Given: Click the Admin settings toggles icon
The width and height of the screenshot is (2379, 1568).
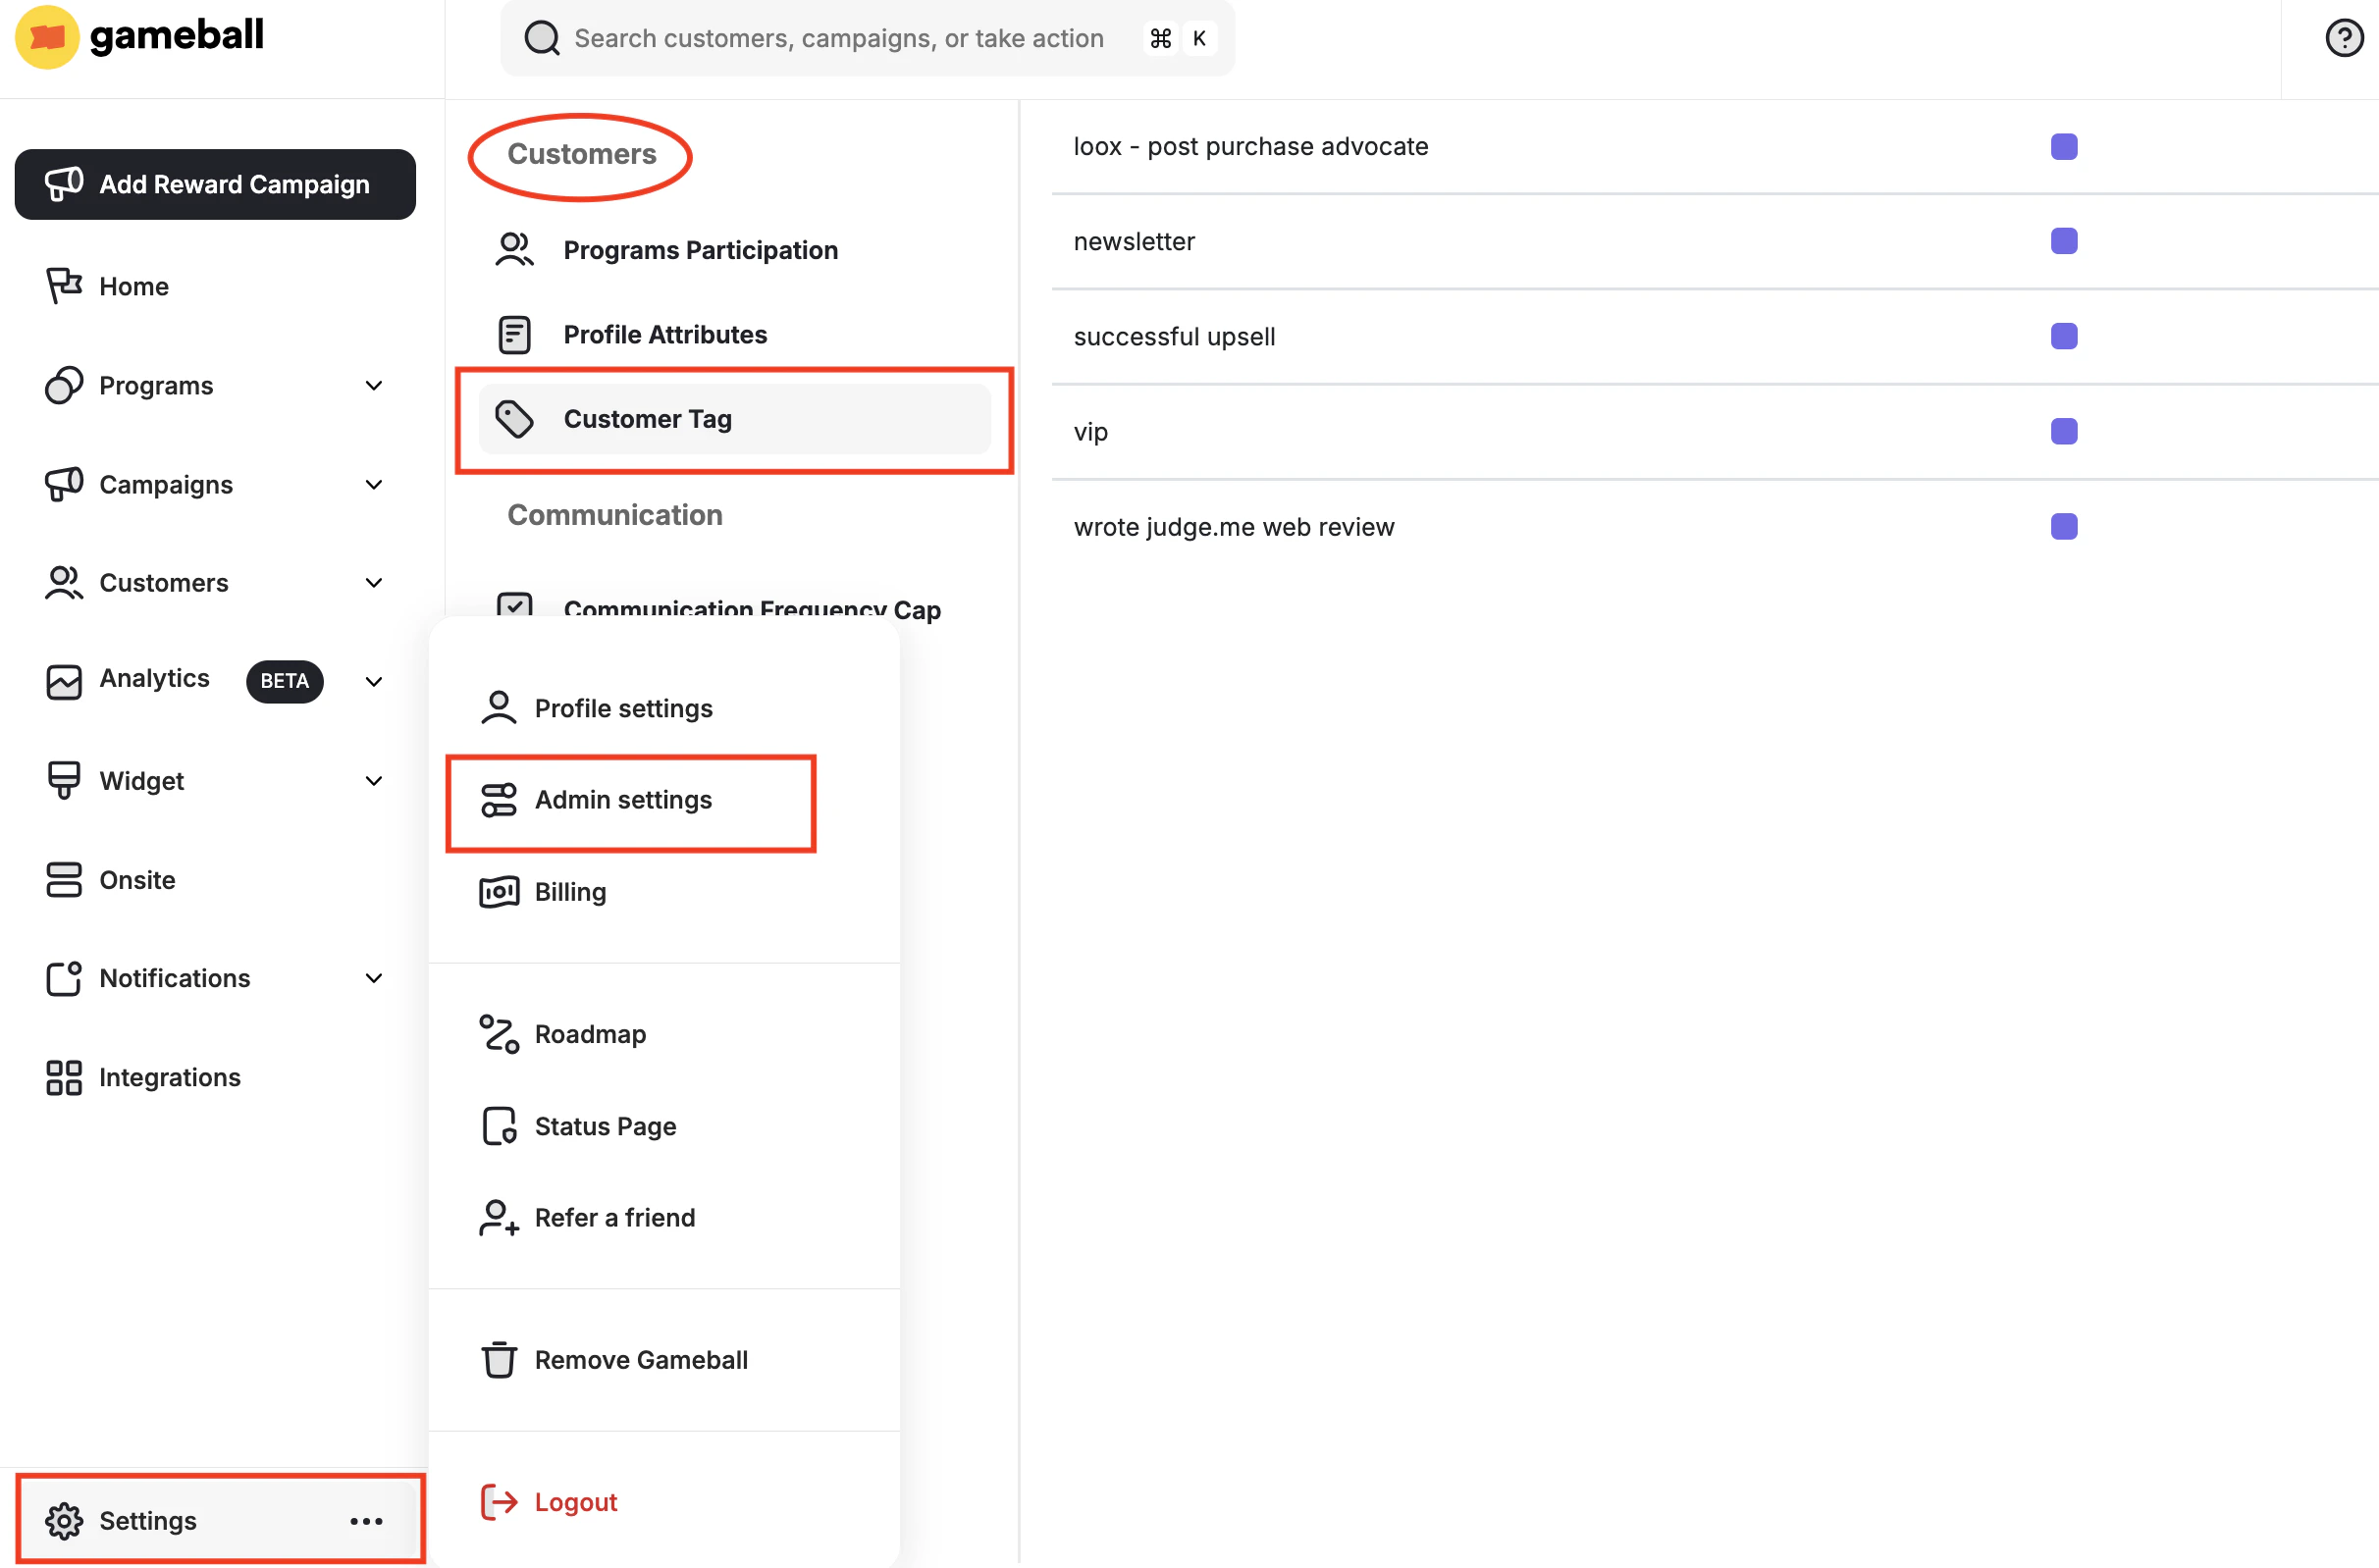Looking at the screenshot, I should click(499, 800).
